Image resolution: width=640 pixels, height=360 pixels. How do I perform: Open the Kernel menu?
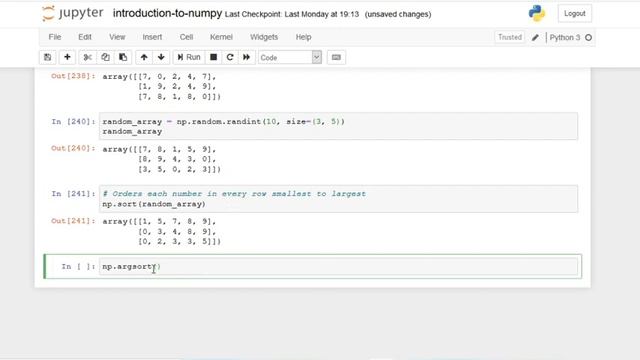tap(221, 37)
